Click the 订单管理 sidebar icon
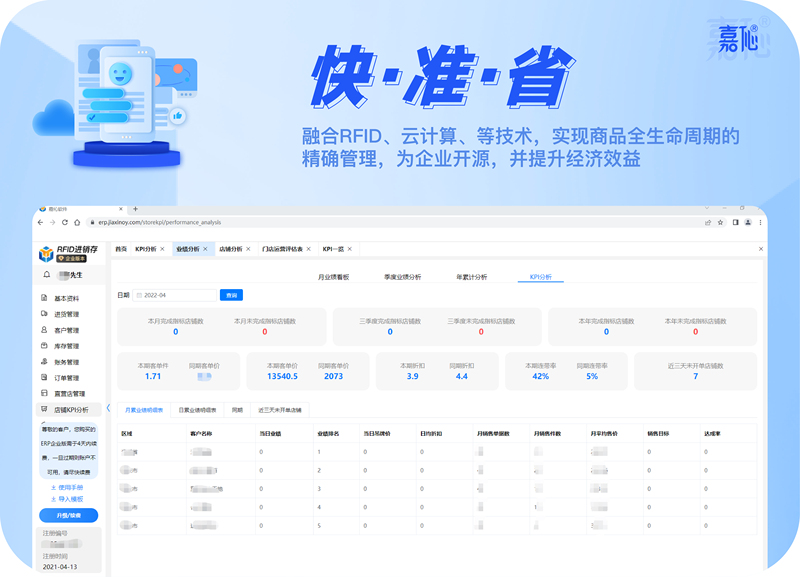The height and width of the screenshot is (577, 800). click(x=44, y=377)
